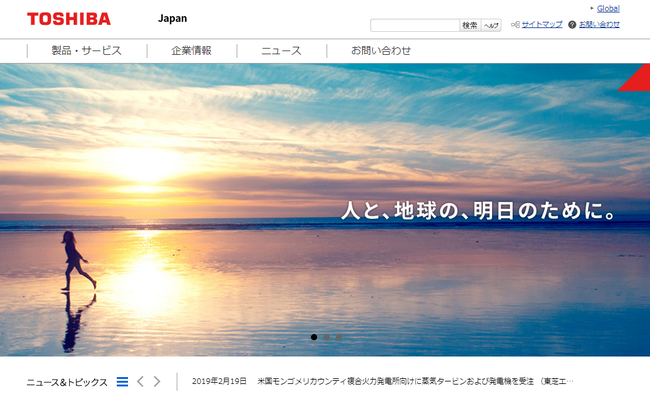
Task: Open the ニュース menu
Action: click(x=281, y=51)
